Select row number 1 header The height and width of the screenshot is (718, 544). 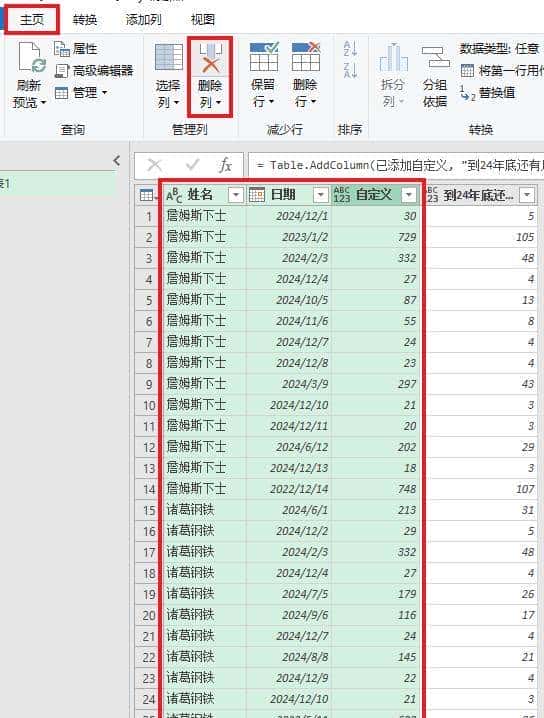[x=149, y=216]
